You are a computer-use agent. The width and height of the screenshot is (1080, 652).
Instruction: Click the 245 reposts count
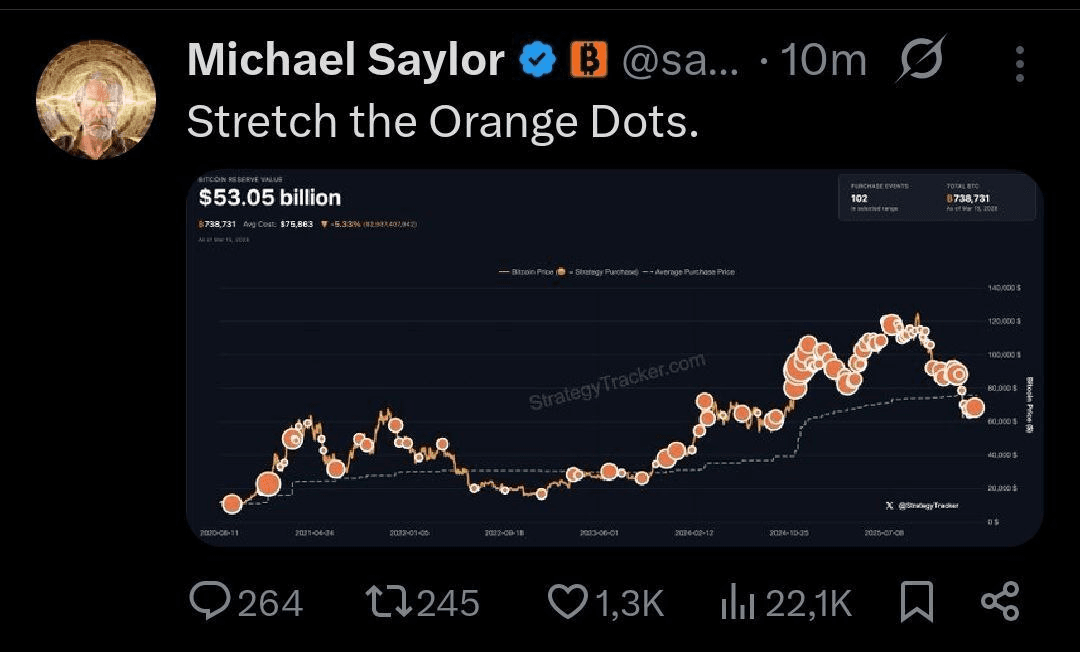pyautogui.click(x=448, y=603)
